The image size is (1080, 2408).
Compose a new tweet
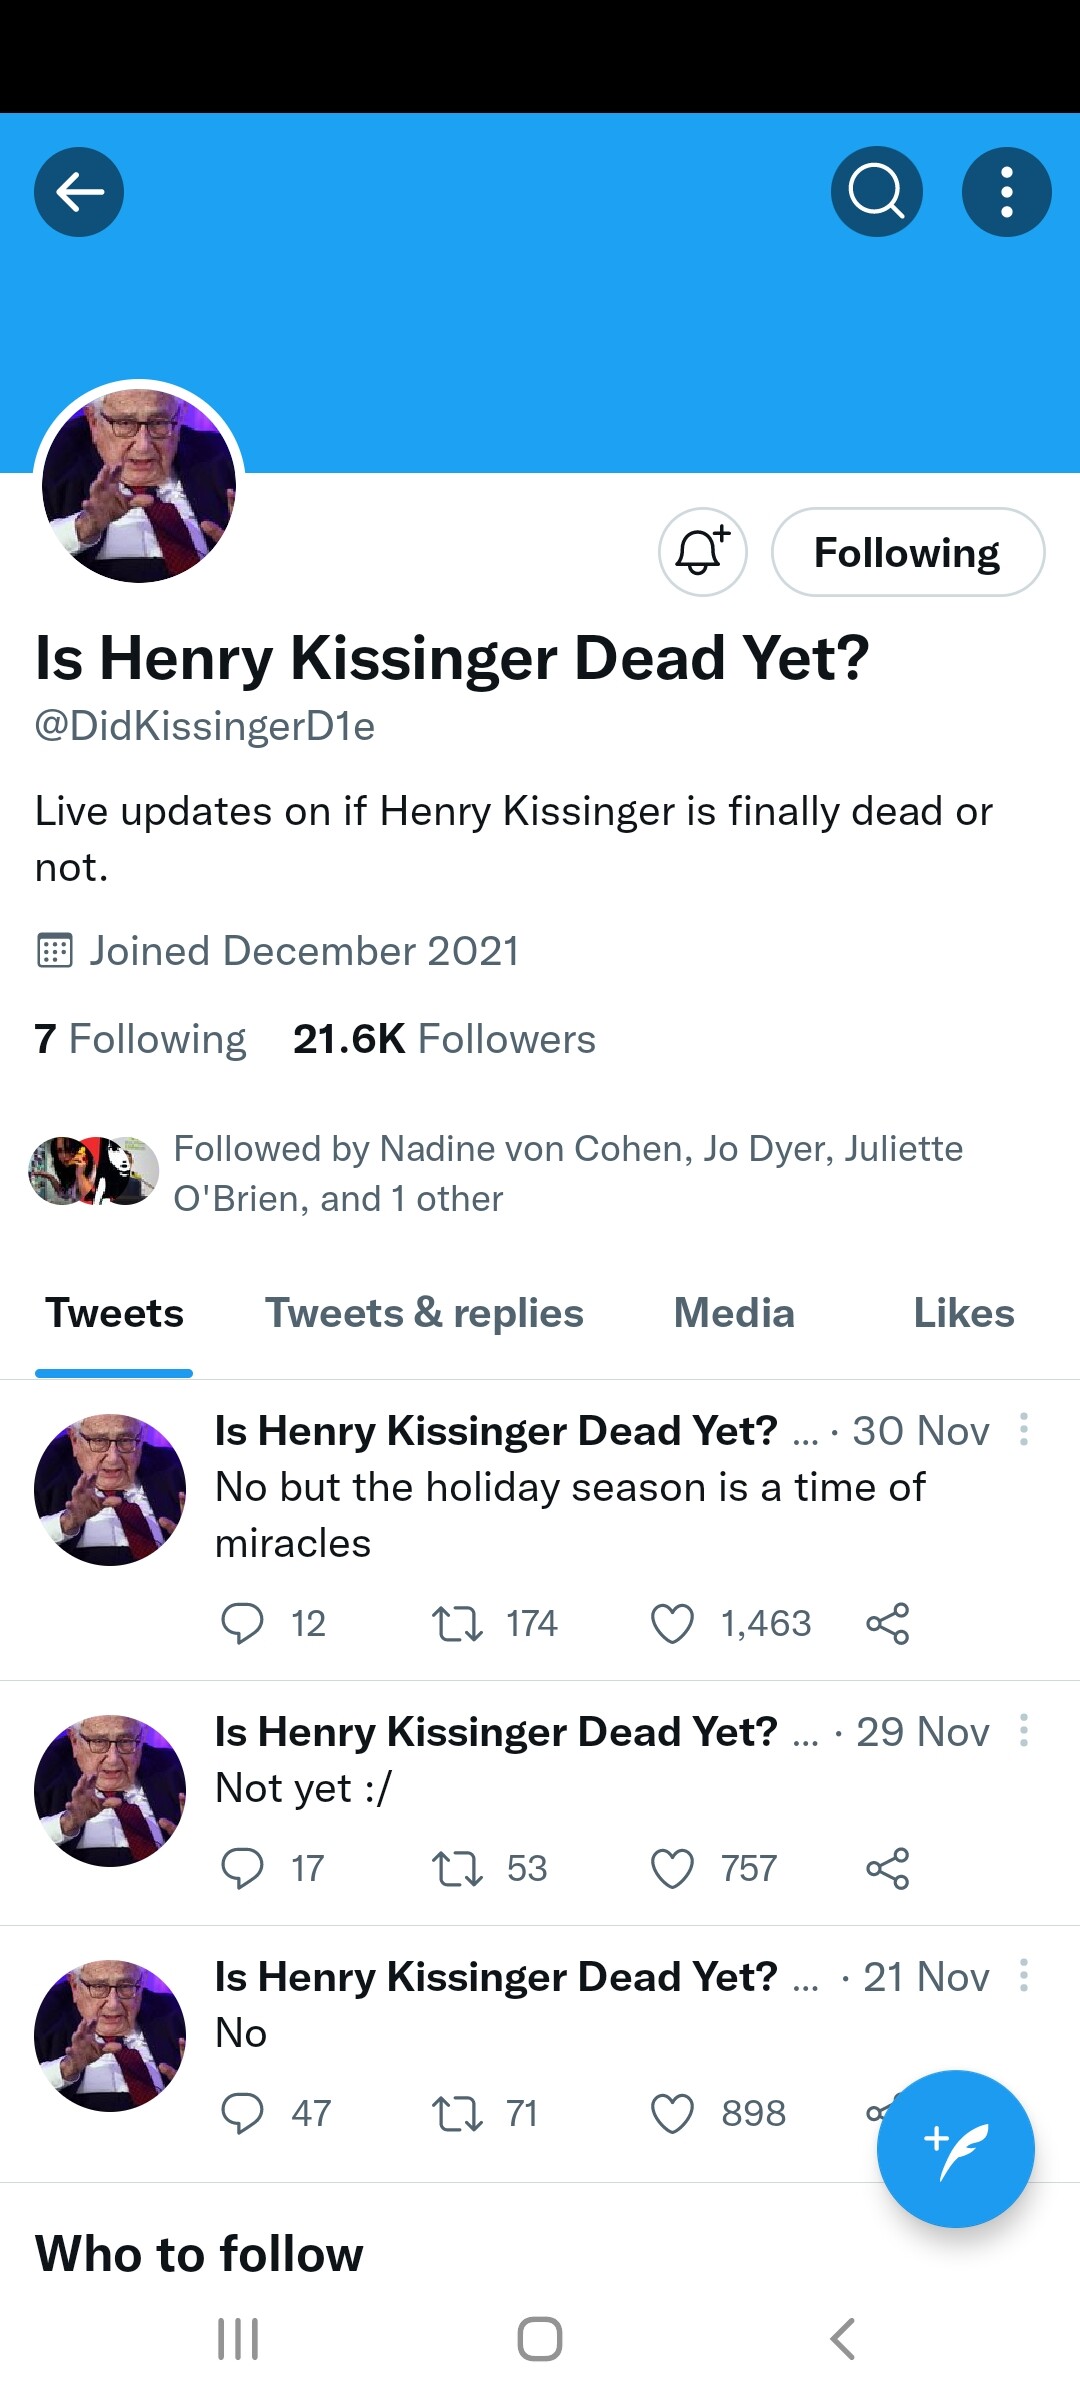[955, 2148]
